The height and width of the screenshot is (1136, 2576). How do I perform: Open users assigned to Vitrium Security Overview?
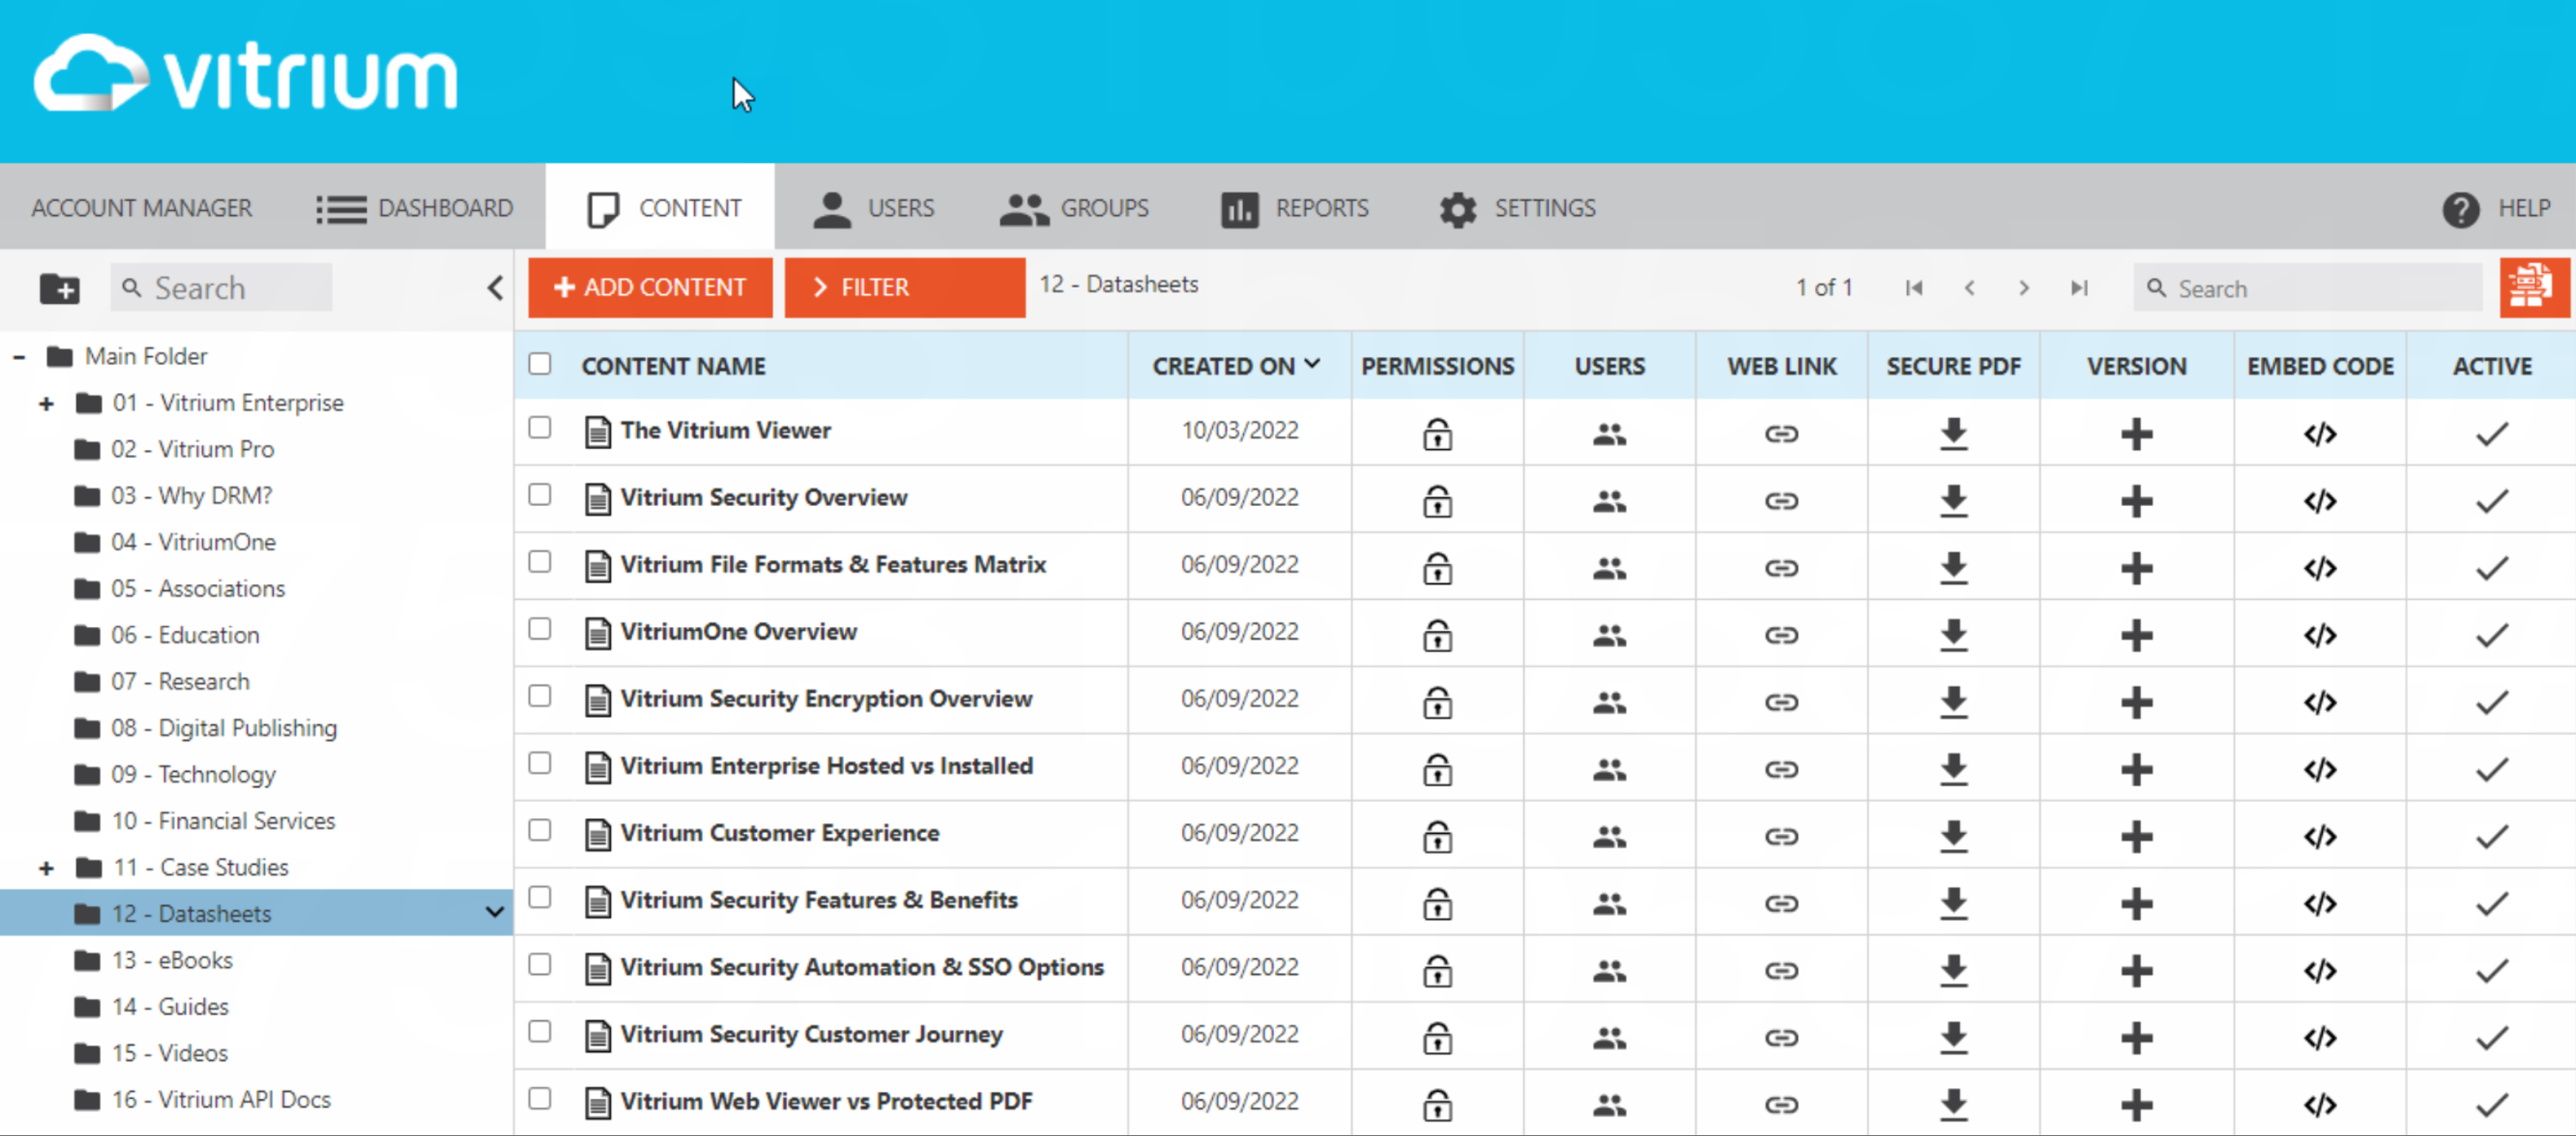(1609, 500)
